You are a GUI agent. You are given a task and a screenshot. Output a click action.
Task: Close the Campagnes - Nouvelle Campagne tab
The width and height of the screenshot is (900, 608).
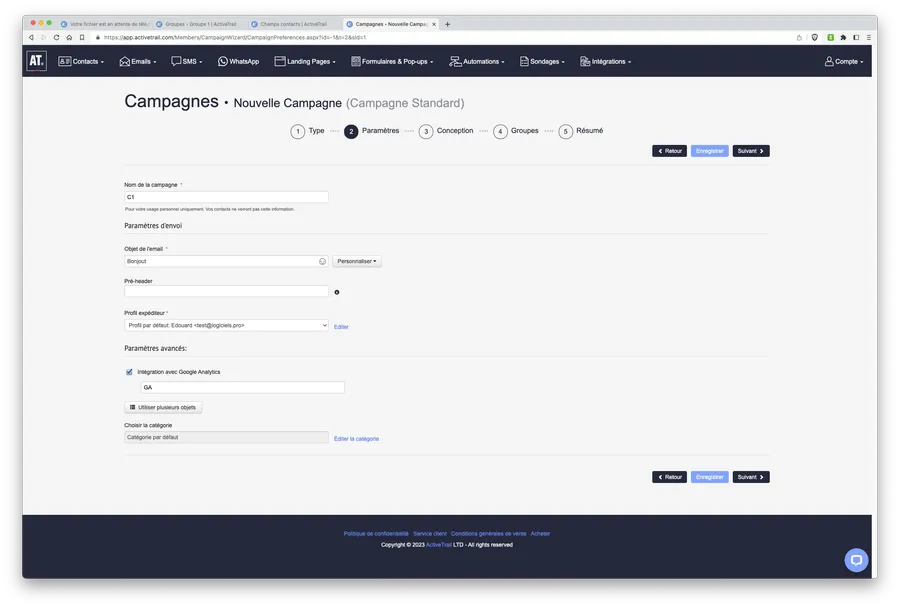(434, 24)
